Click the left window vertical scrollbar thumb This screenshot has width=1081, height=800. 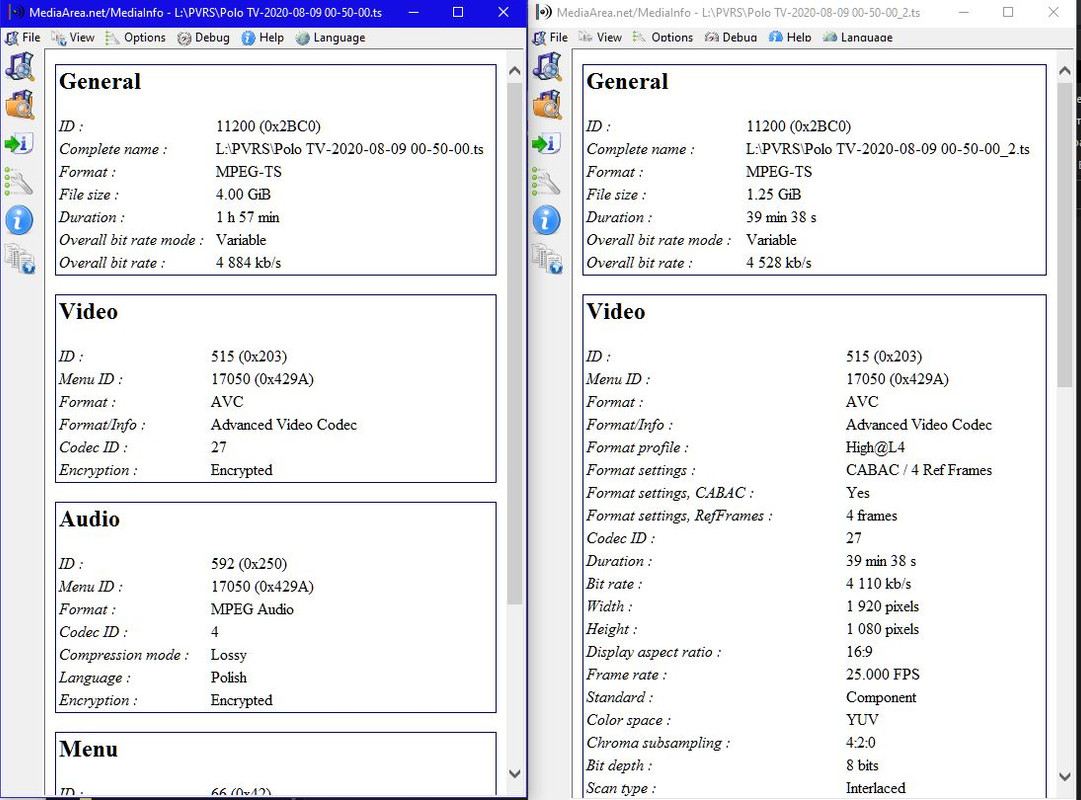coord(514,343)
